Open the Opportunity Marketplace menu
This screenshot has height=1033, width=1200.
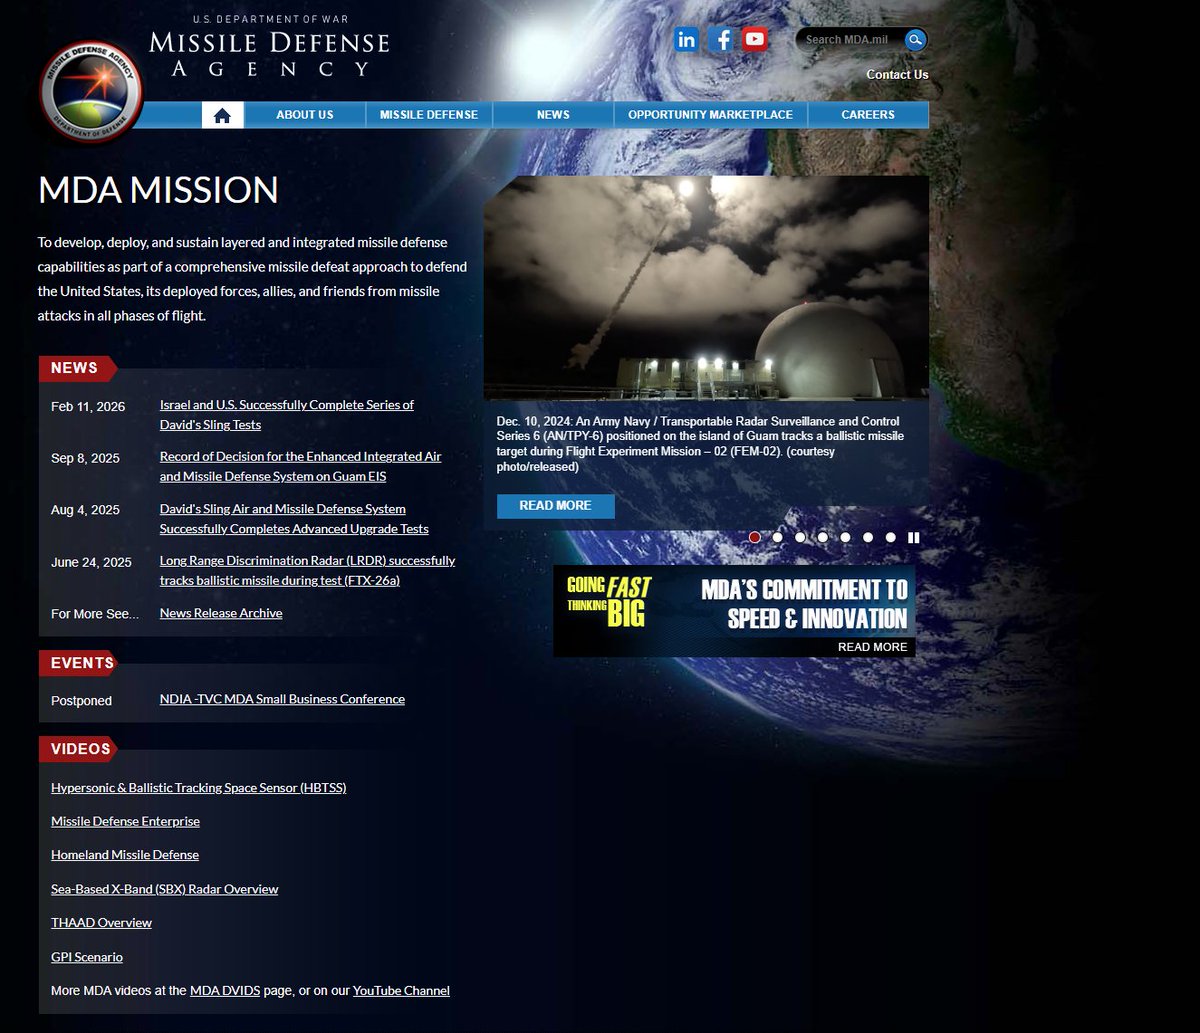click(x=711, y=115)
